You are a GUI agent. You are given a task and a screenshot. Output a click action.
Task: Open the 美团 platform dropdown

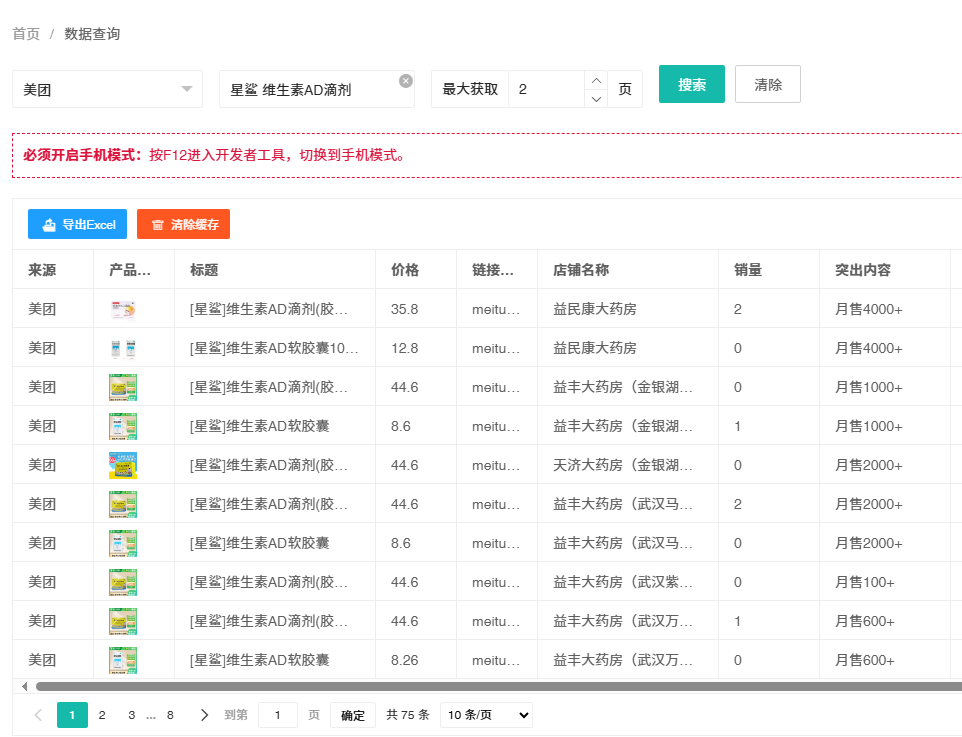[107, 89]
